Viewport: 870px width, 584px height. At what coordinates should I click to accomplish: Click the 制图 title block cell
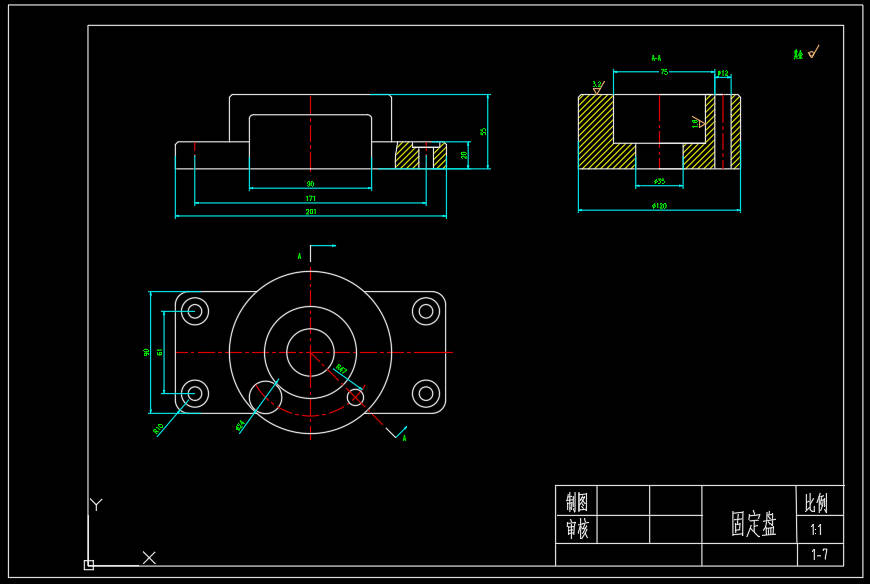click(x=576, y=502)
